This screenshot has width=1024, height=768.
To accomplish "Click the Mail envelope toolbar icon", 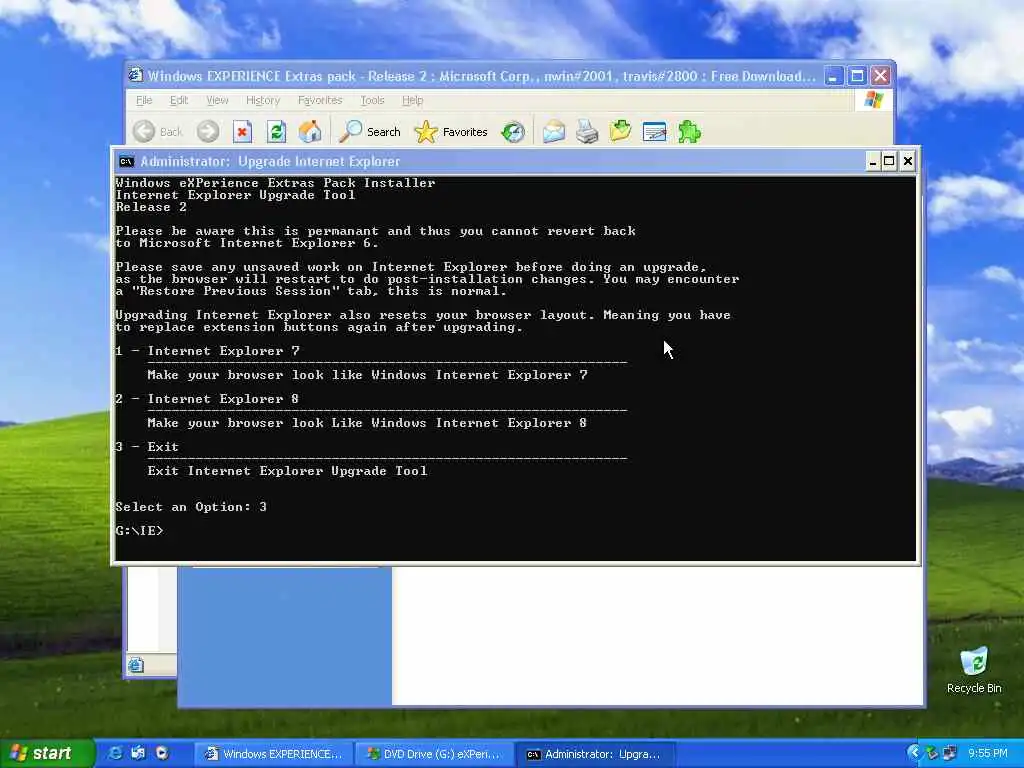I will (554, 132).
